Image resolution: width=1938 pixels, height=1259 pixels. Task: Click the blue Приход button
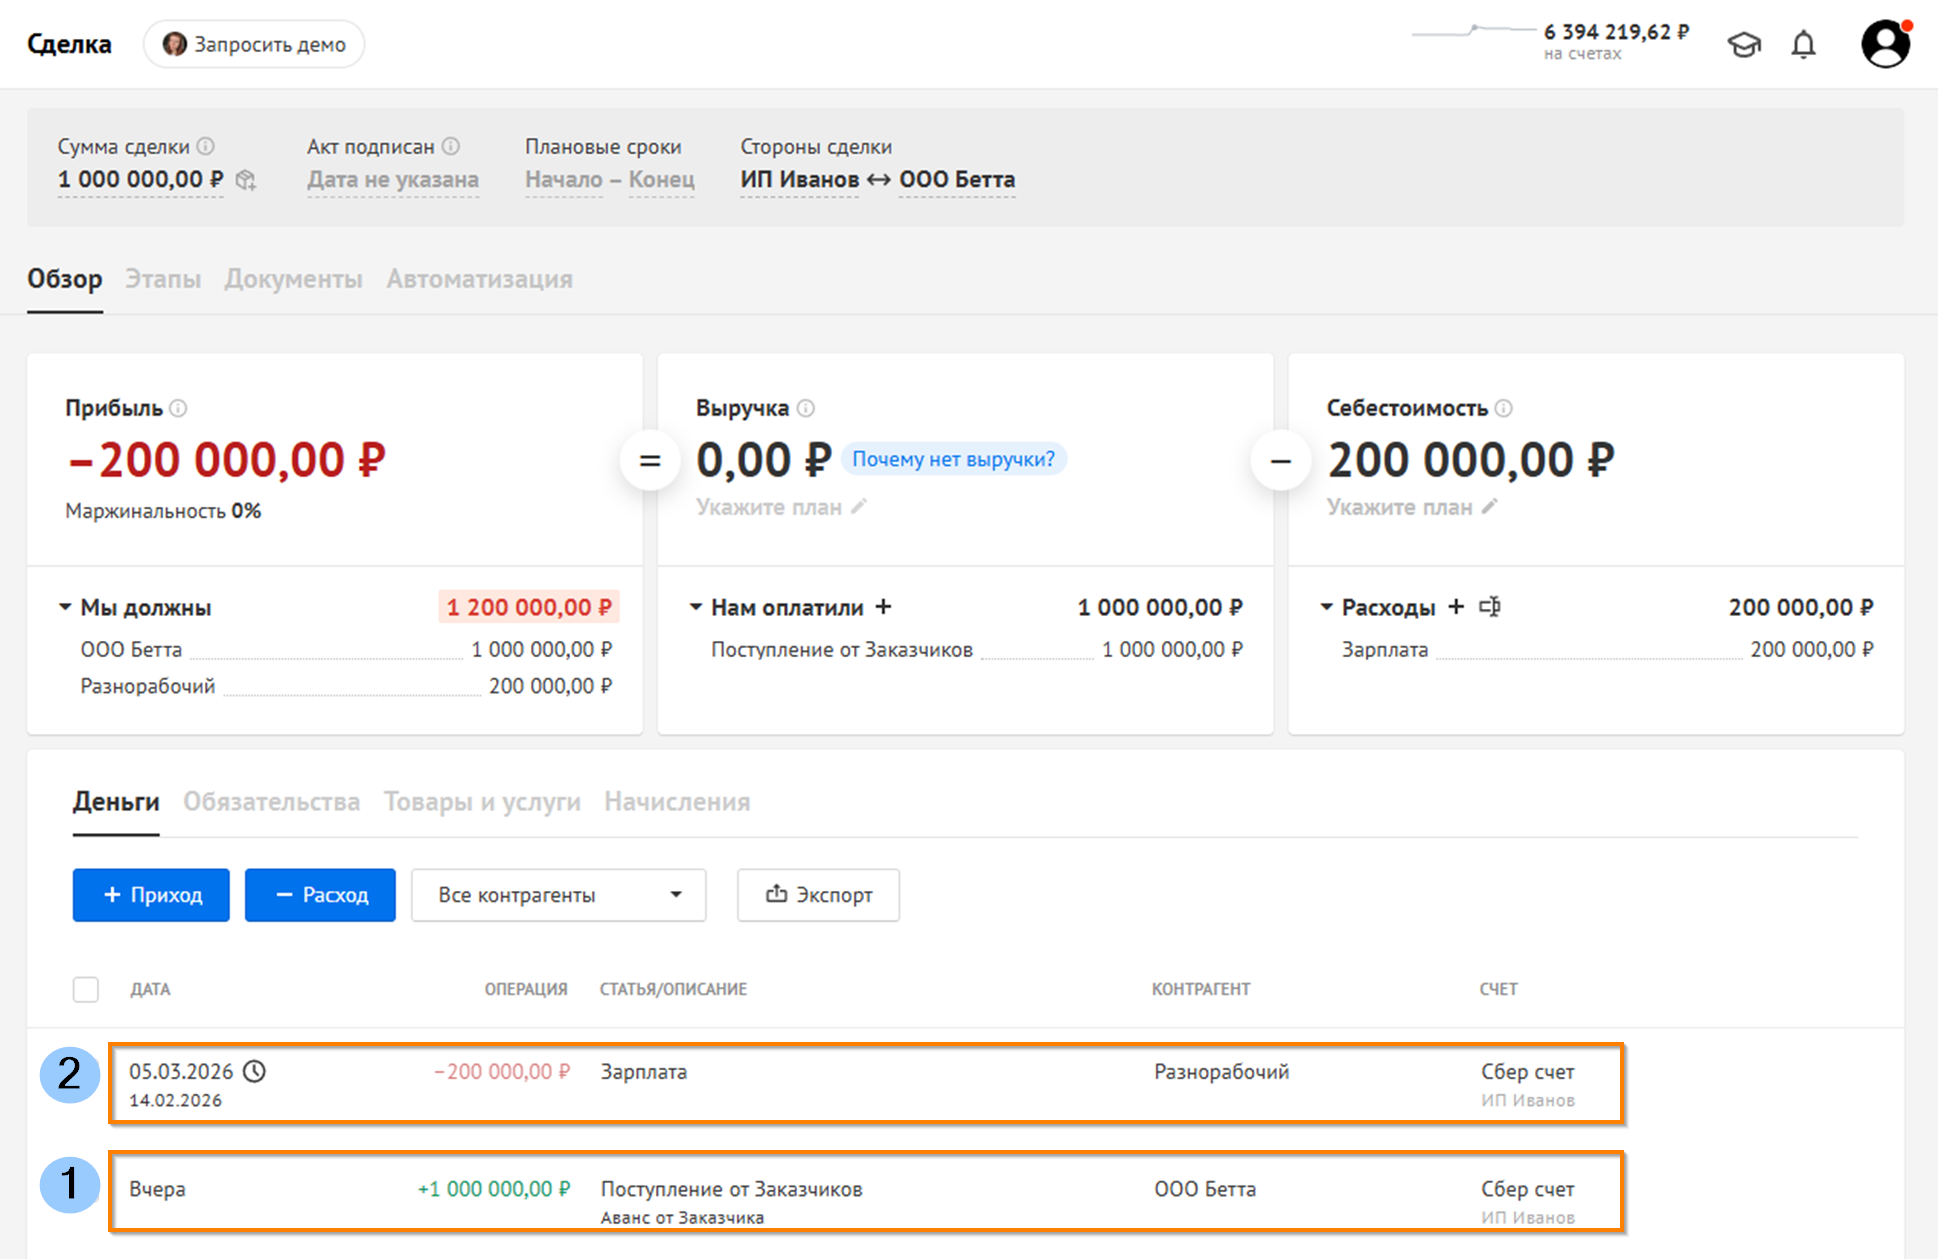[151, 895]
